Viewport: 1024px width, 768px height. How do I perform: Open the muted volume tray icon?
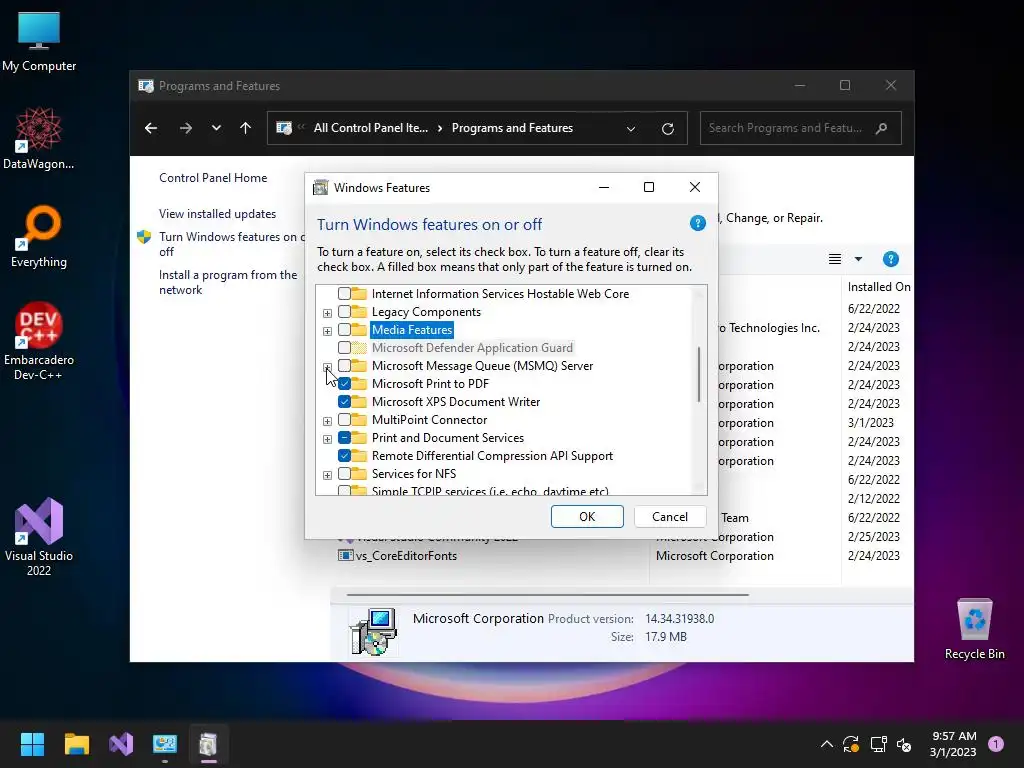coord(904,744)
